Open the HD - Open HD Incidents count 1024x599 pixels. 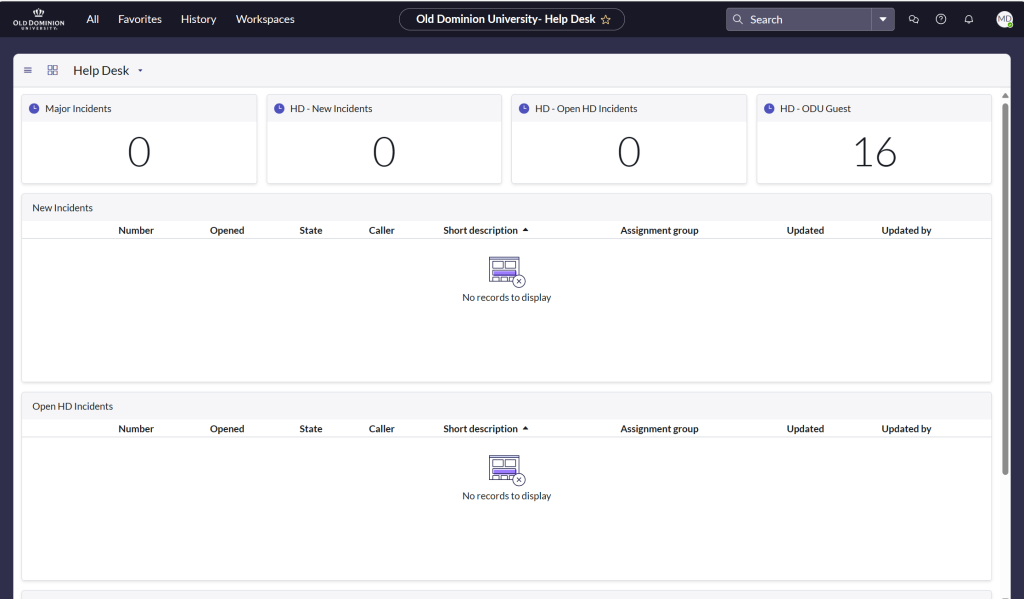[x=629, y=152]
